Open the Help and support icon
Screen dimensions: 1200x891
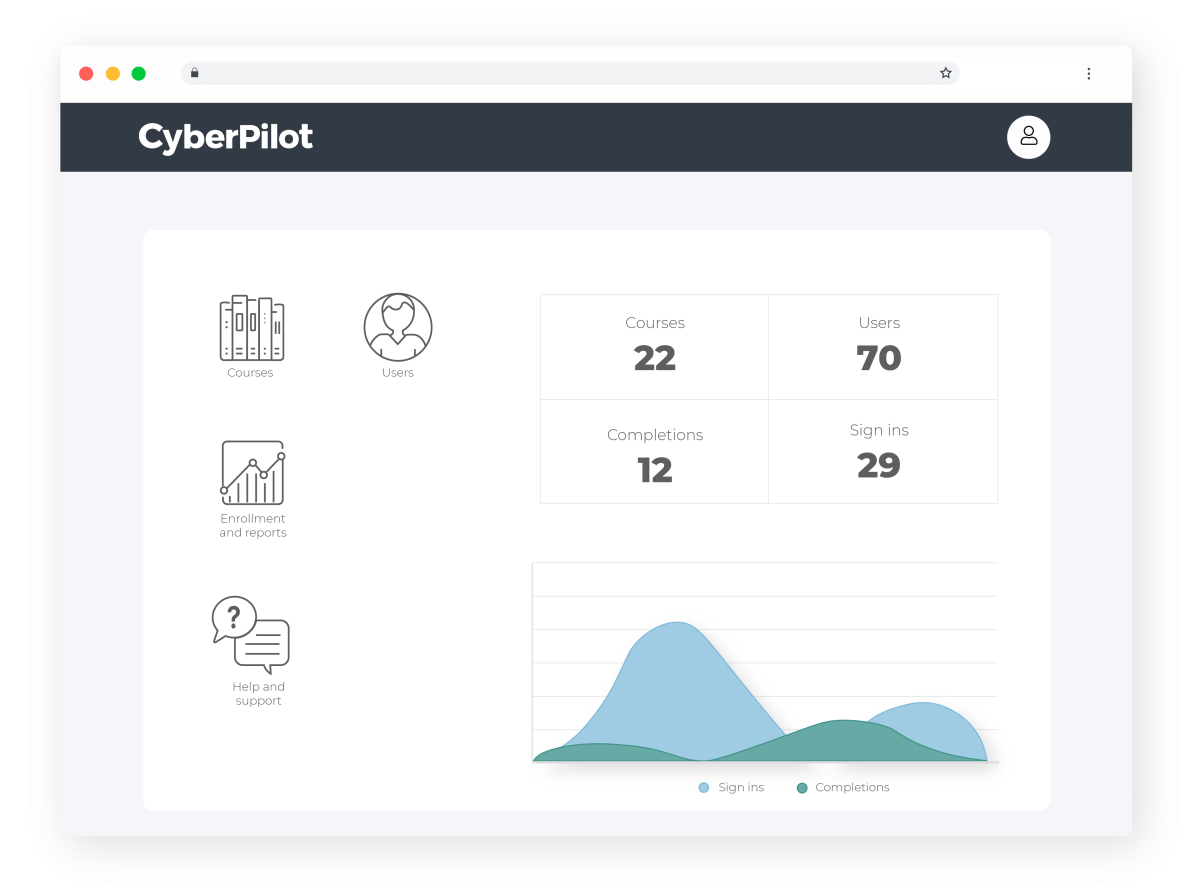coord(250,635)
